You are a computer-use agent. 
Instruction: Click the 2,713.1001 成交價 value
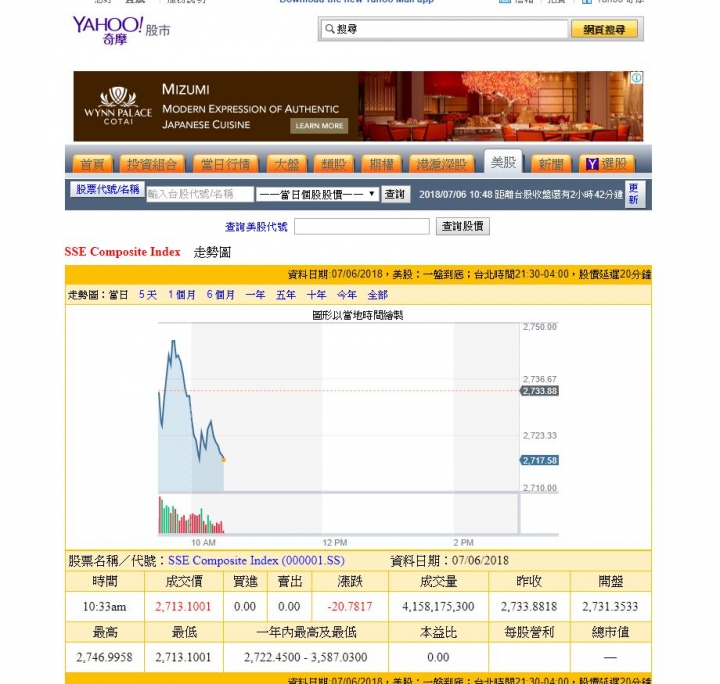pos(183,606)
